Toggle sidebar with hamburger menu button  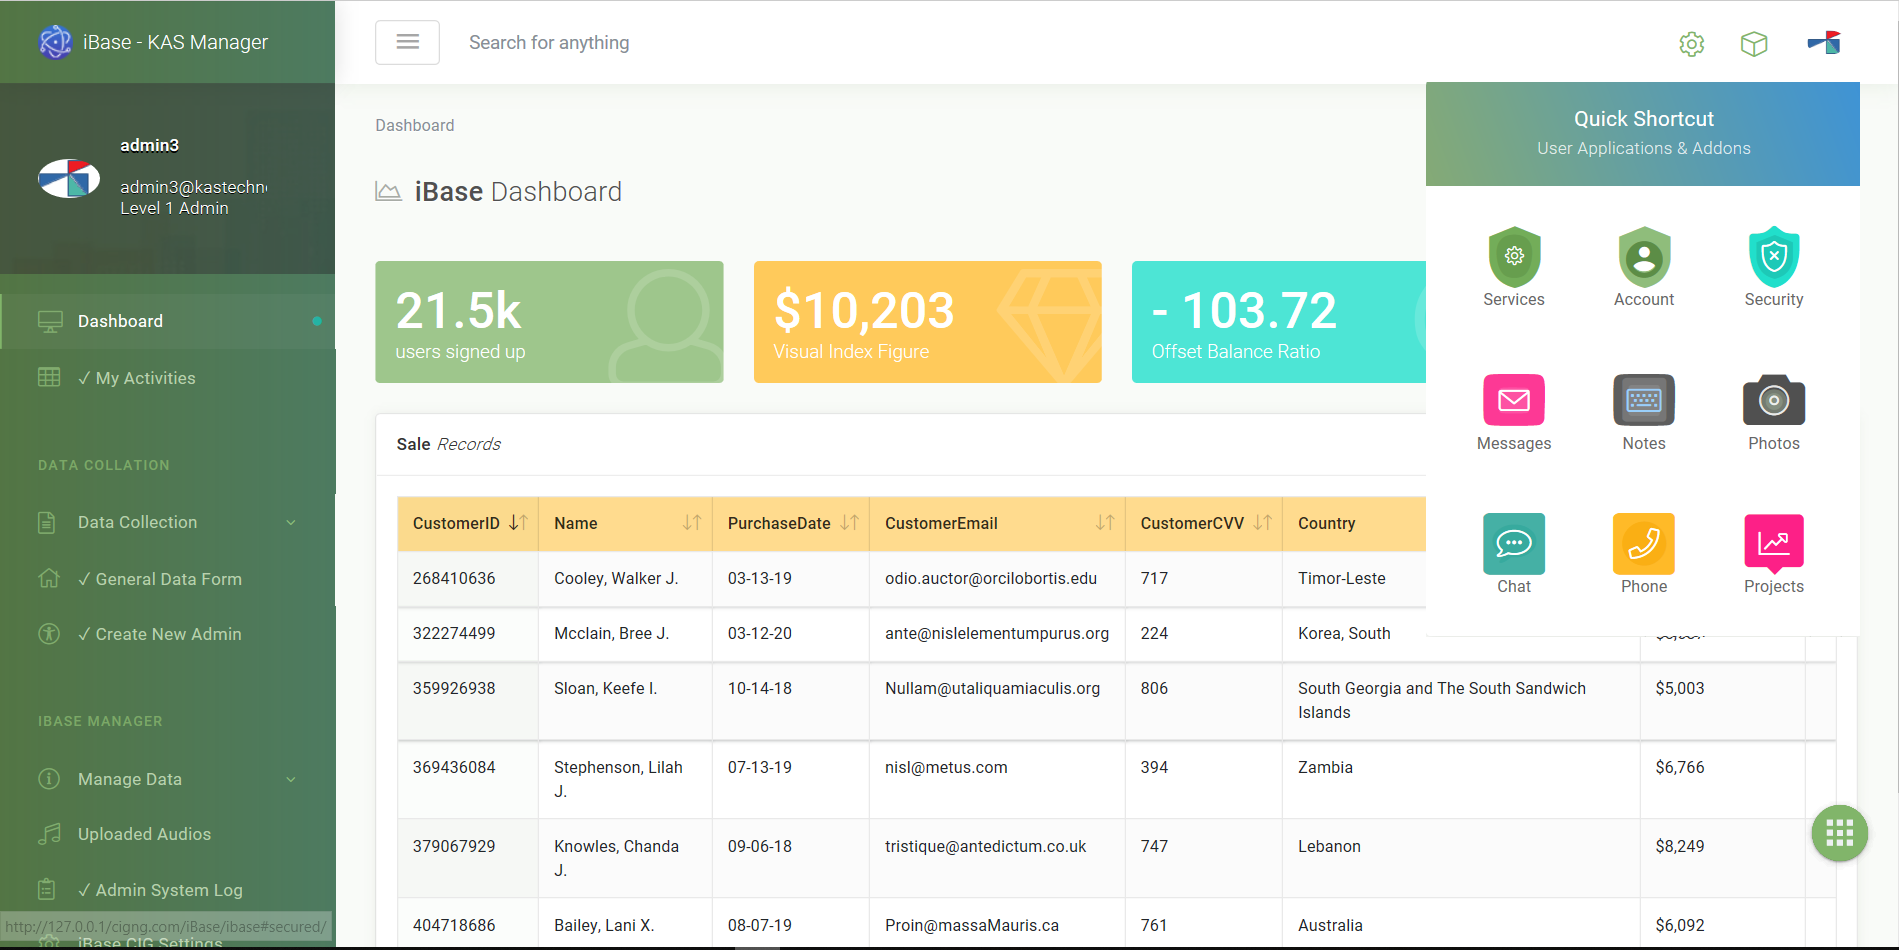[407, 42]
